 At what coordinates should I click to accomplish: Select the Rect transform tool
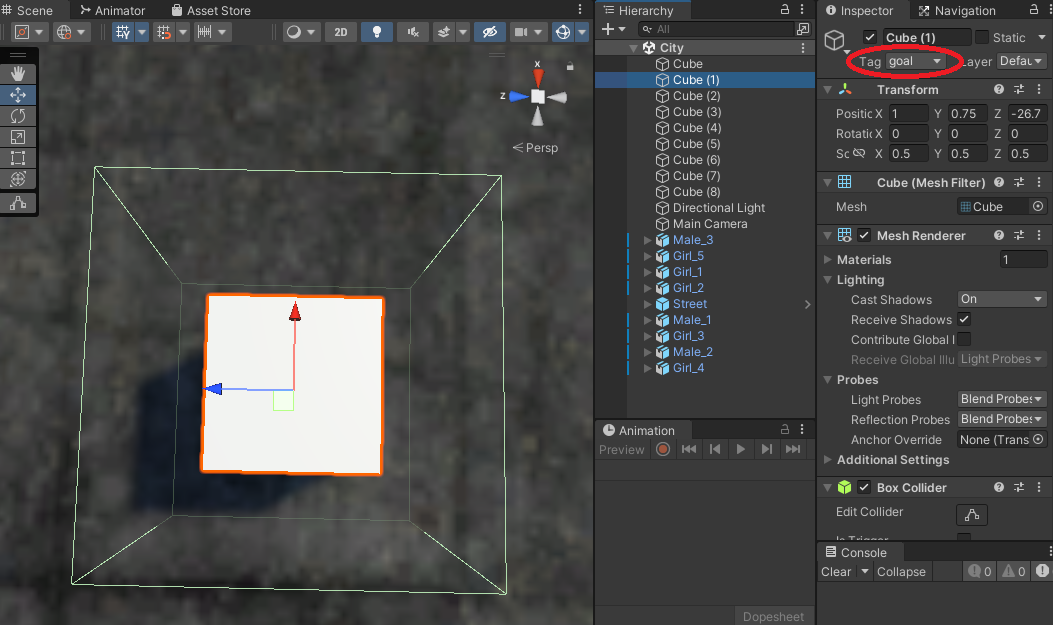(18, 158)
